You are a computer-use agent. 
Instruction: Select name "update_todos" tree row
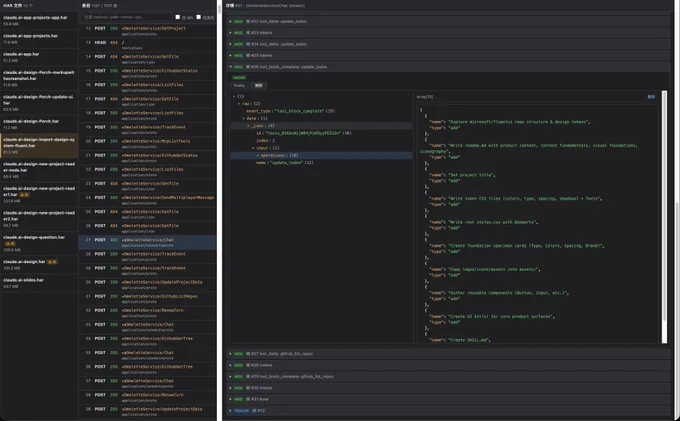[321, 163]
